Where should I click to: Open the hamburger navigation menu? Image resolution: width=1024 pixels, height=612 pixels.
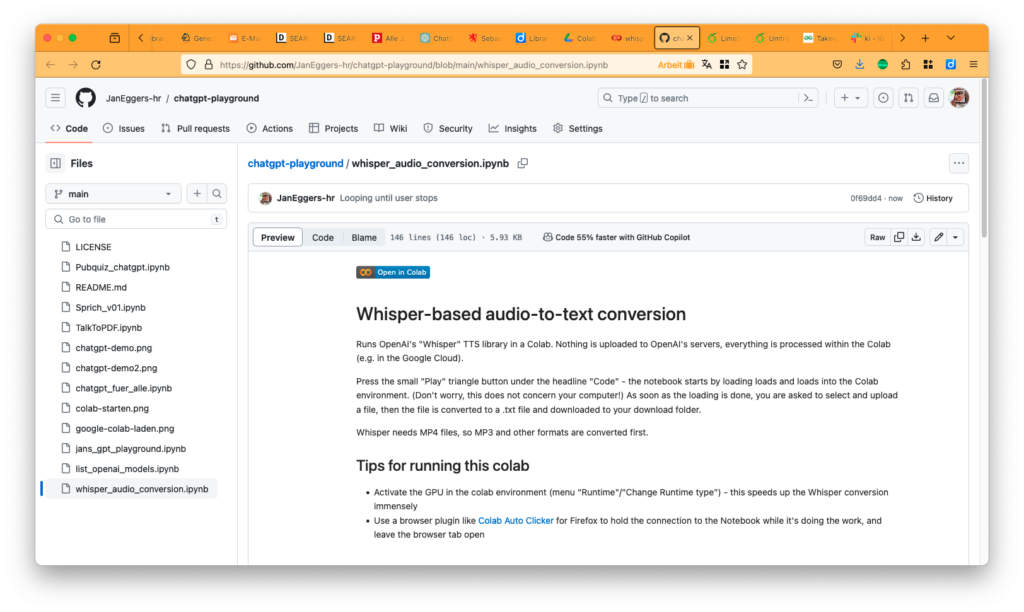pos(56,98)
